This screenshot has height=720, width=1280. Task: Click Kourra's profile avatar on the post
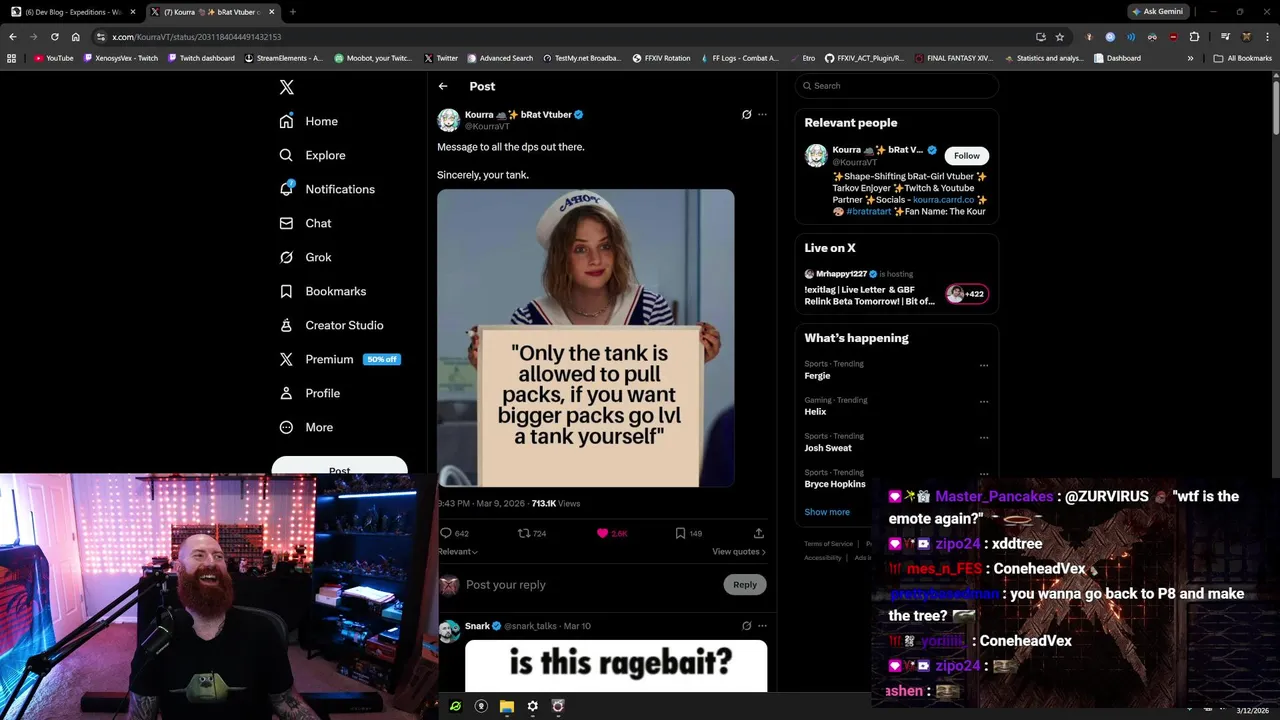point(449,120)
